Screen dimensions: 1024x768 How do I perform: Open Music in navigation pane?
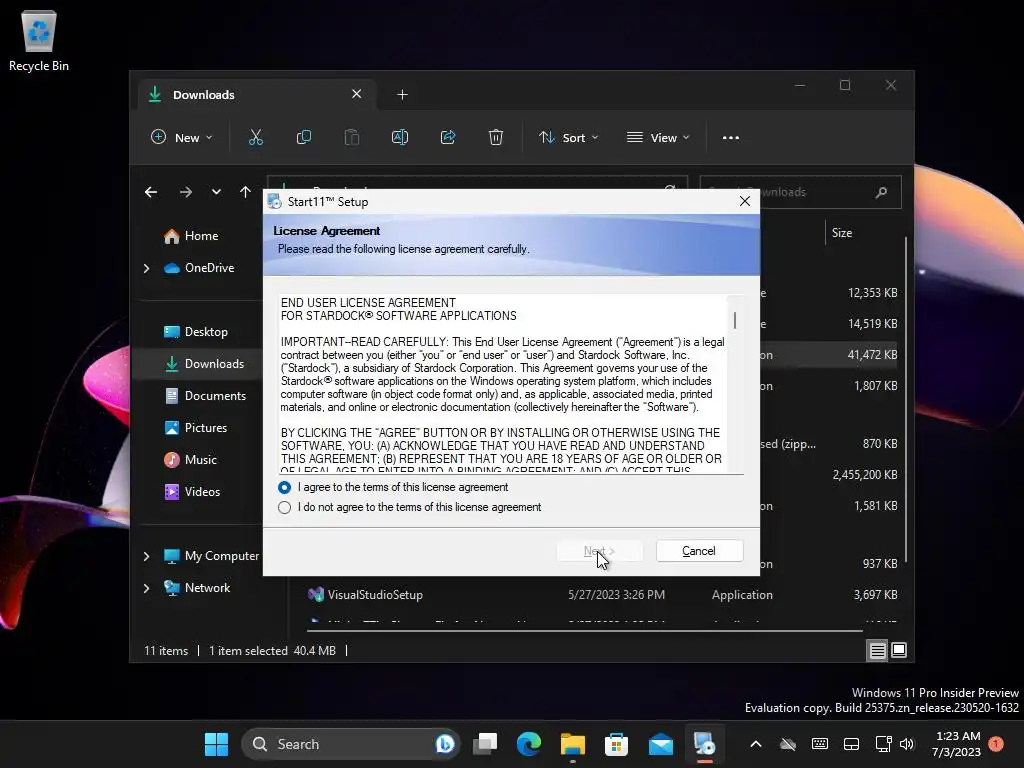(200, 460)
